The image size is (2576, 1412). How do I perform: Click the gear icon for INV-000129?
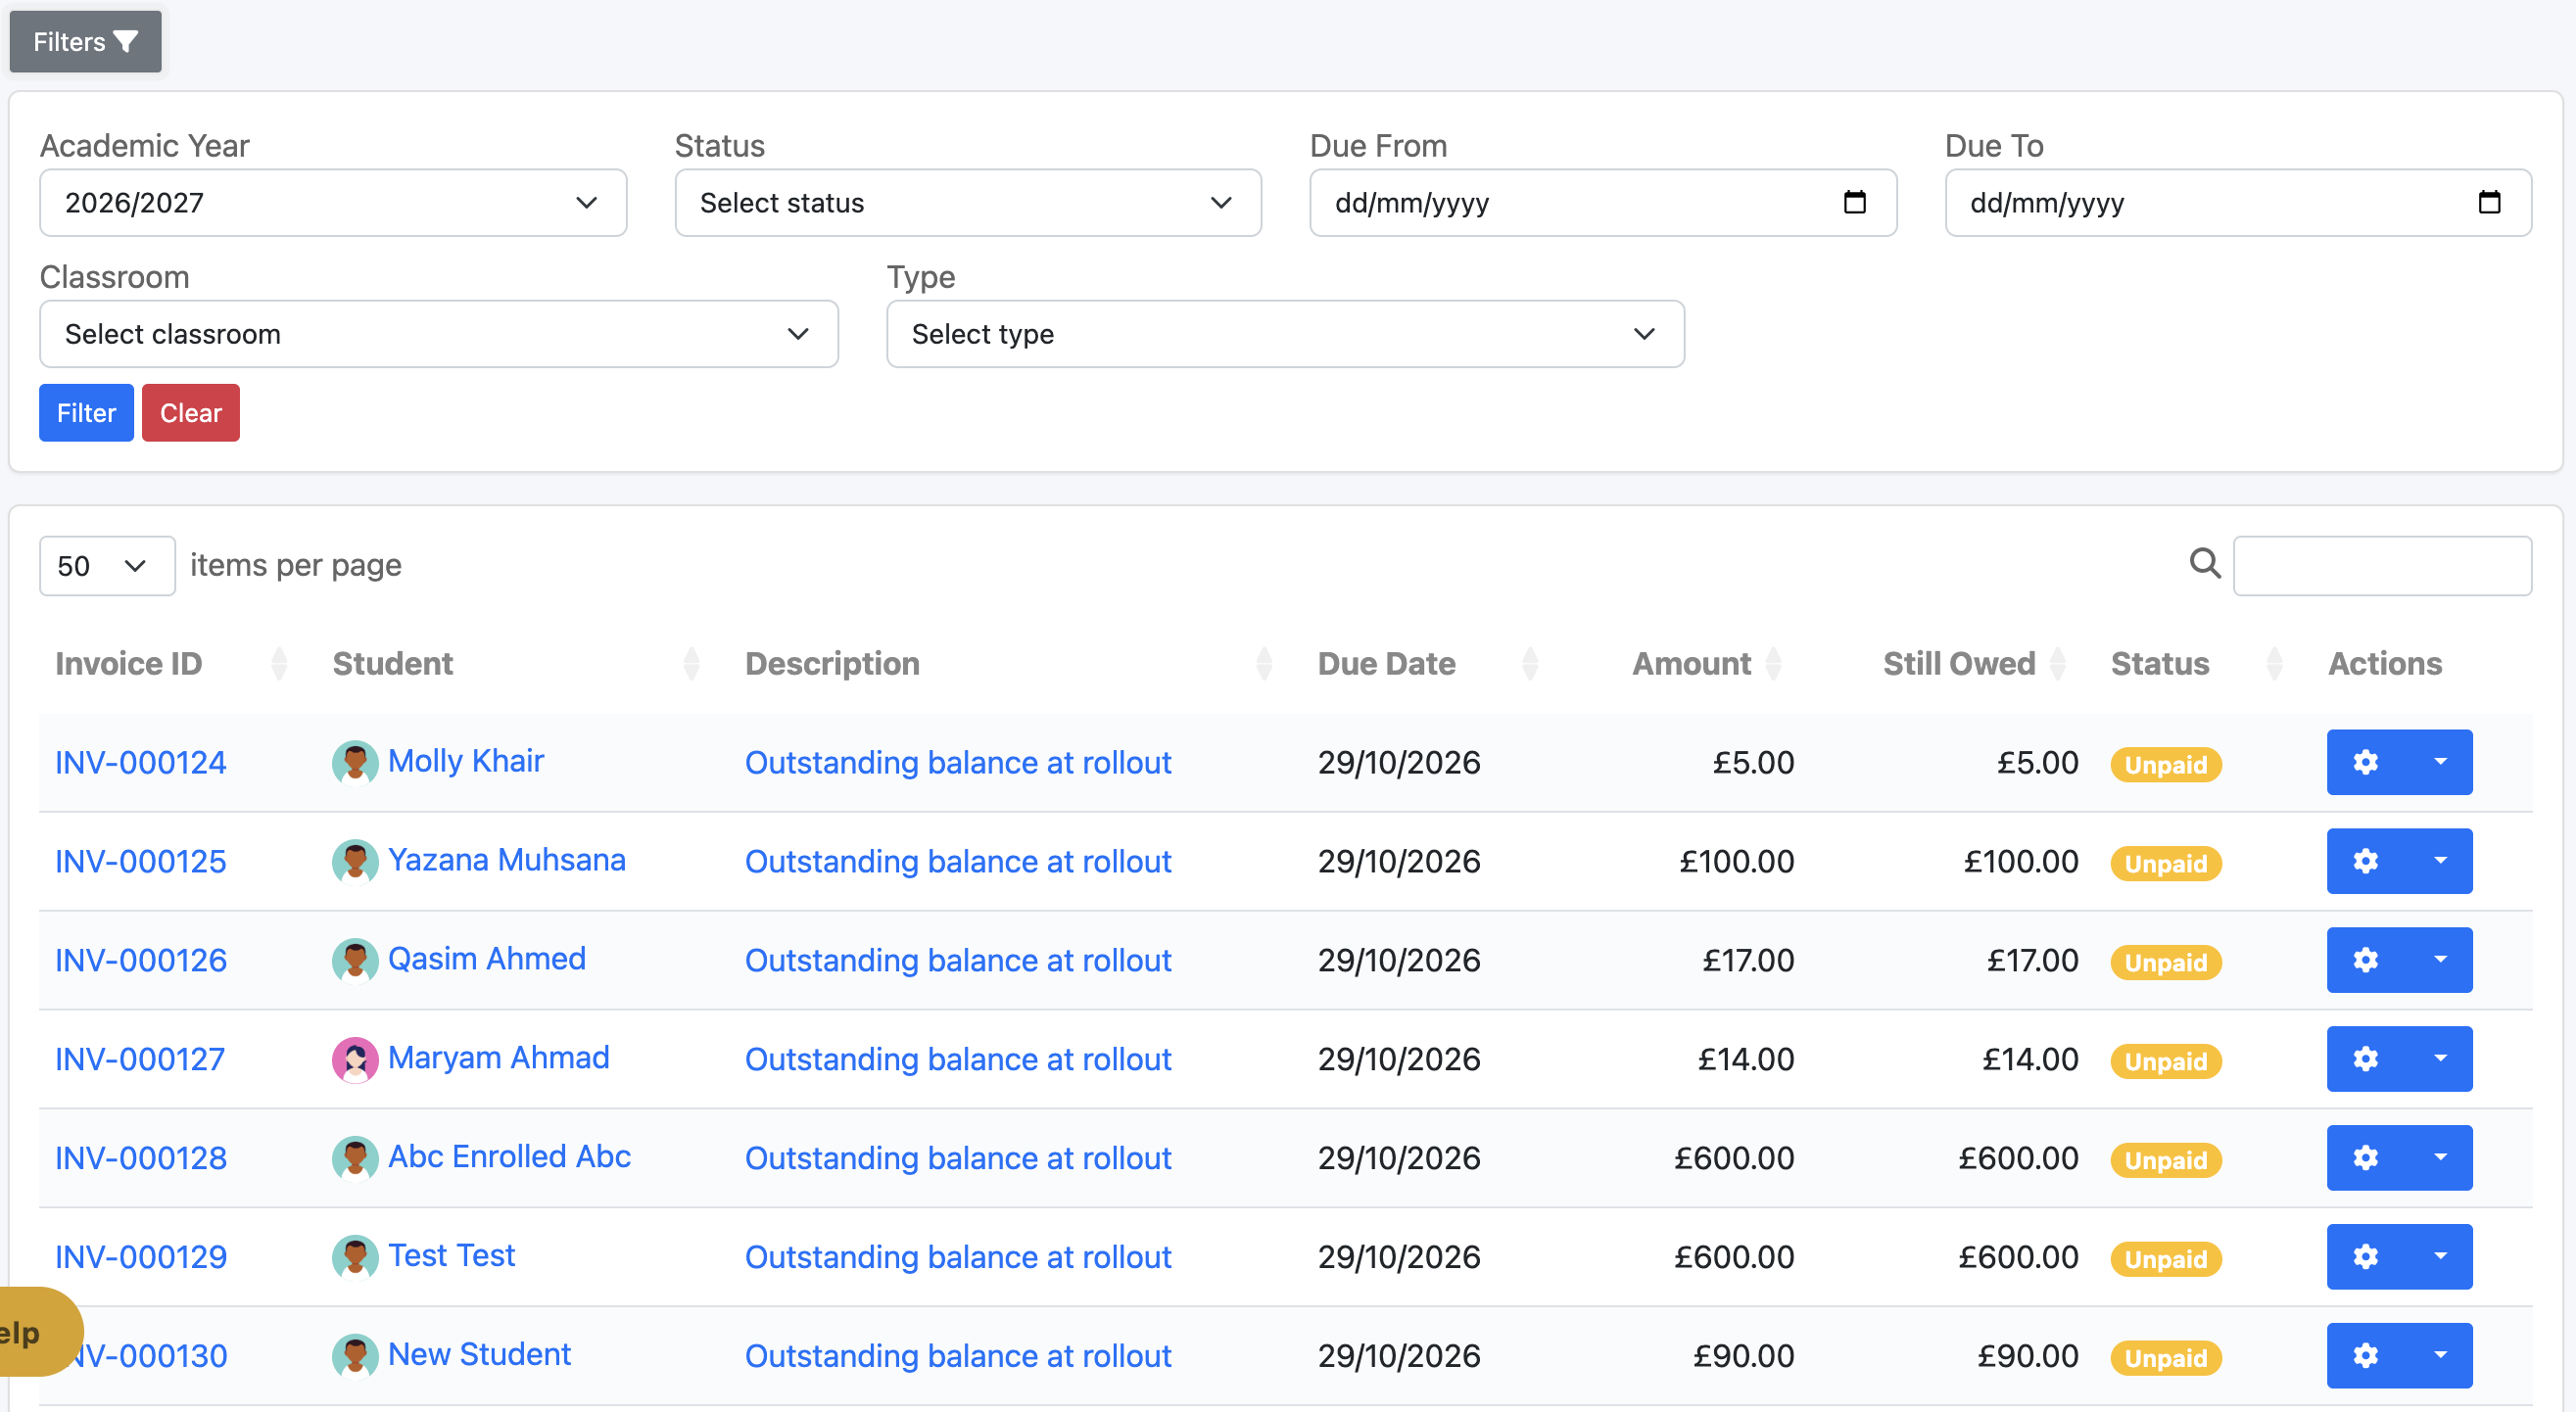click(2365, 1257)
